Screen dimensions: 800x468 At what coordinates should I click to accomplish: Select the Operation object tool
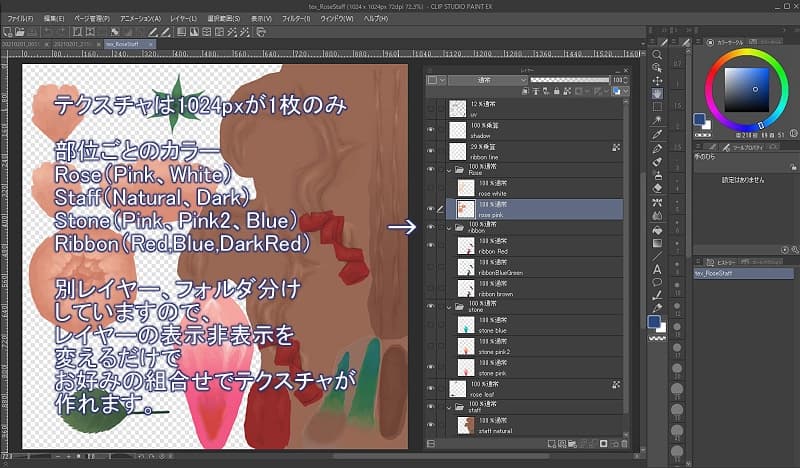657,67
